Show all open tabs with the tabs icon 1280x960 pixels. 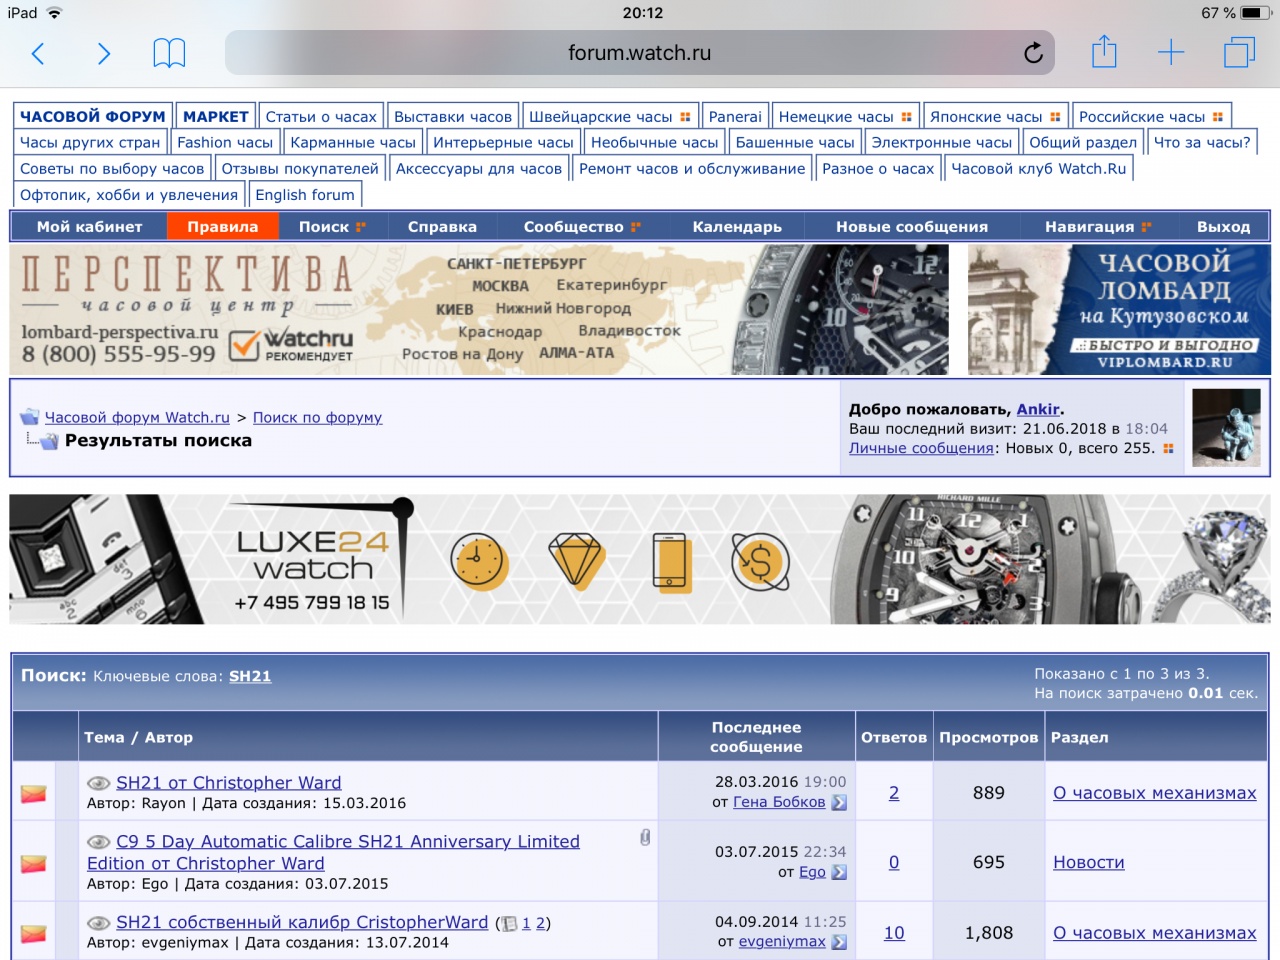[x=1238, y=53]
